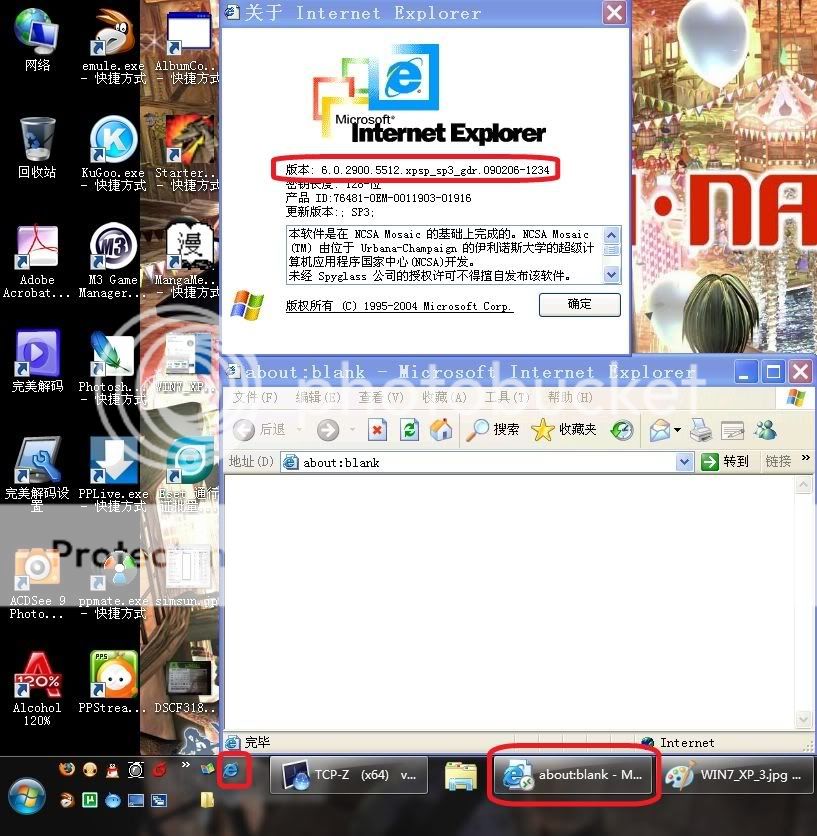Click the 转到 Go button beside address bar
Viewport: 817px width, 836px height.
pos(725,462)
